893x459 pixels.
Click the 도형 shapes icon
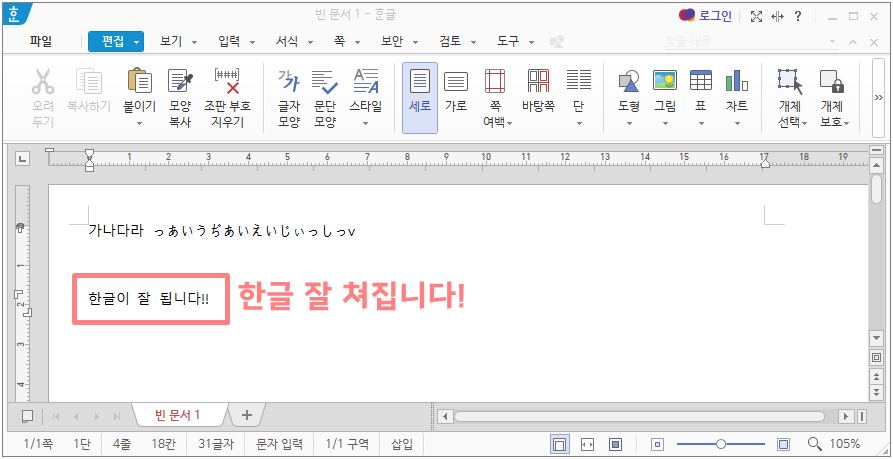(629, 81)
